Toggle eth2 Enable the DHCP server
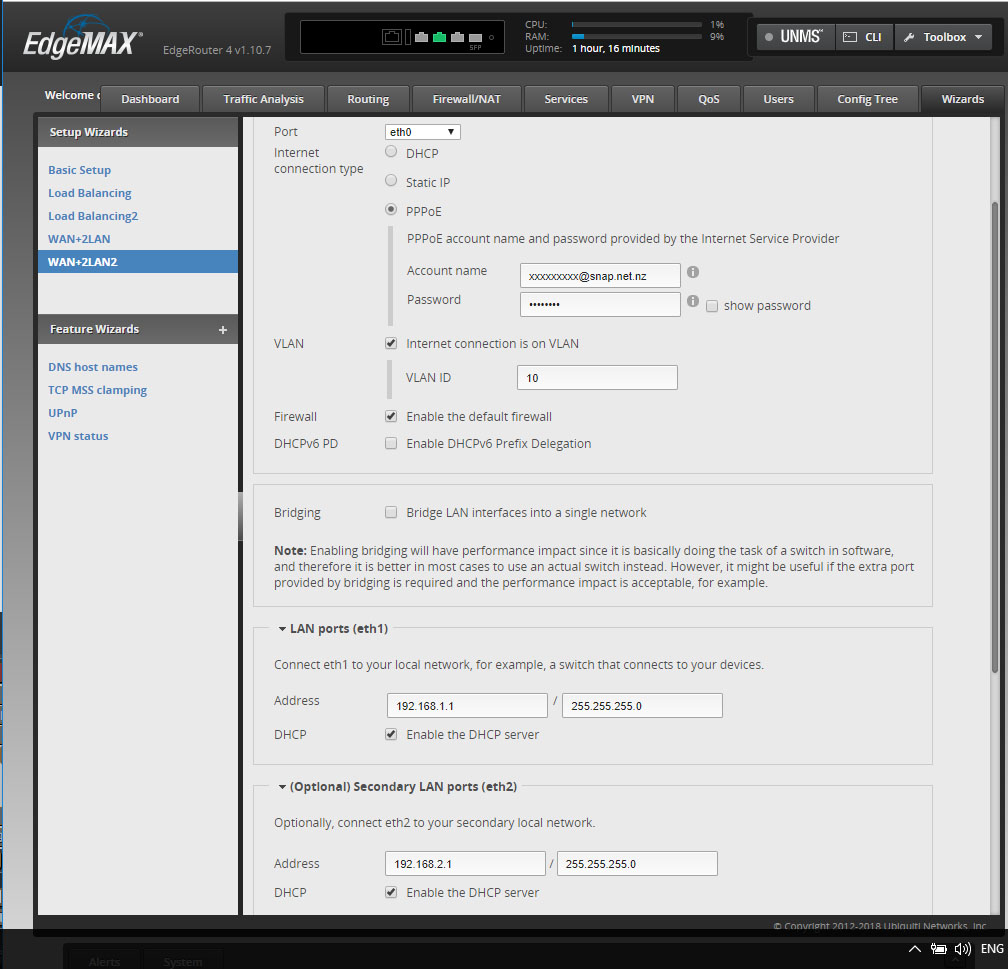1008x969 pixels. coord(391,892)
